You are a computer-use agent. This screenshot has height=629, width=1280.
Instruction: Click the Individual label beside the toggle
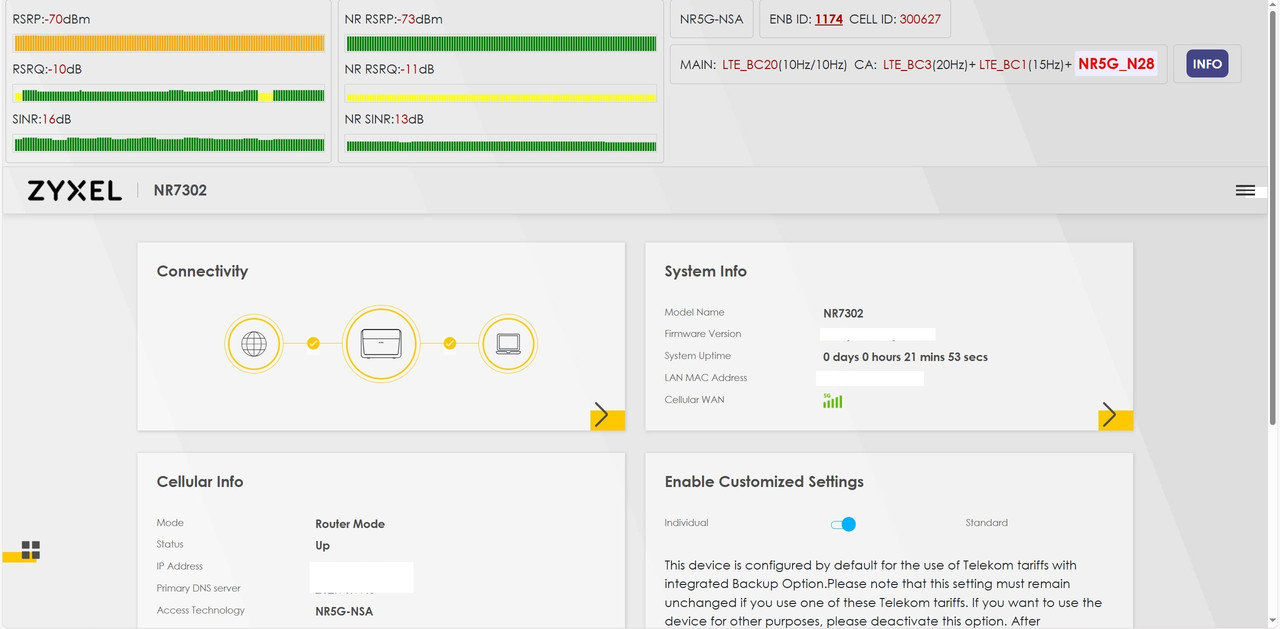(686, 523)
